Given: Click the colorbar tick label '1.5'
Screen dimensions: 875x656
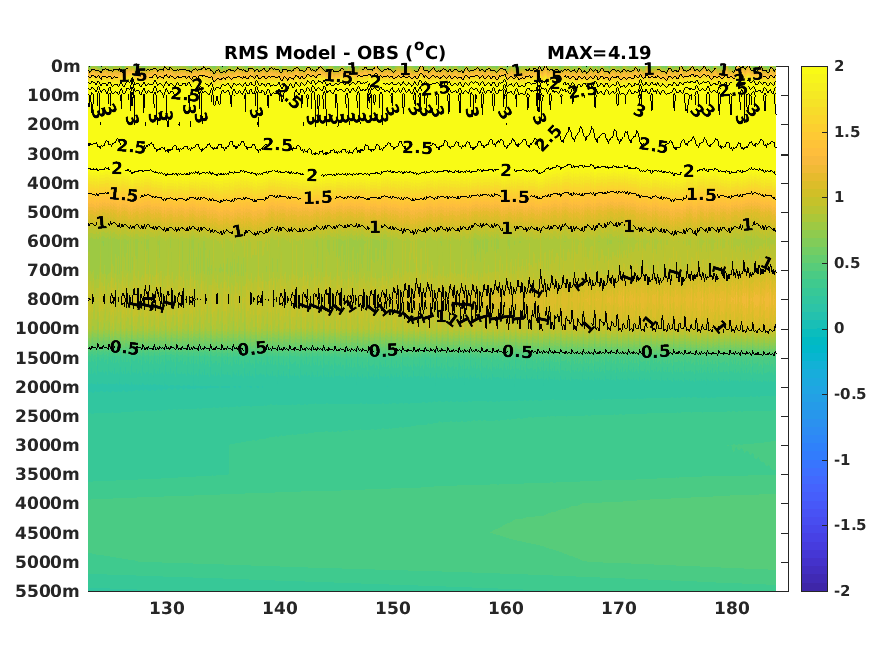Looking at the screenshot, I should tap(847, 132).
